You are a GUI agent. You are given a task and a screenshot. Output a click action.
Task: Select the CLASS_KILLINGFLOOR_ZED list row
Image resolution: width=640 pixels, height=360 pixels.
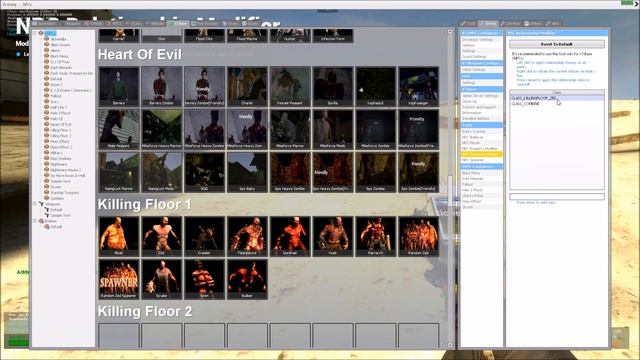tap(557, 98)
